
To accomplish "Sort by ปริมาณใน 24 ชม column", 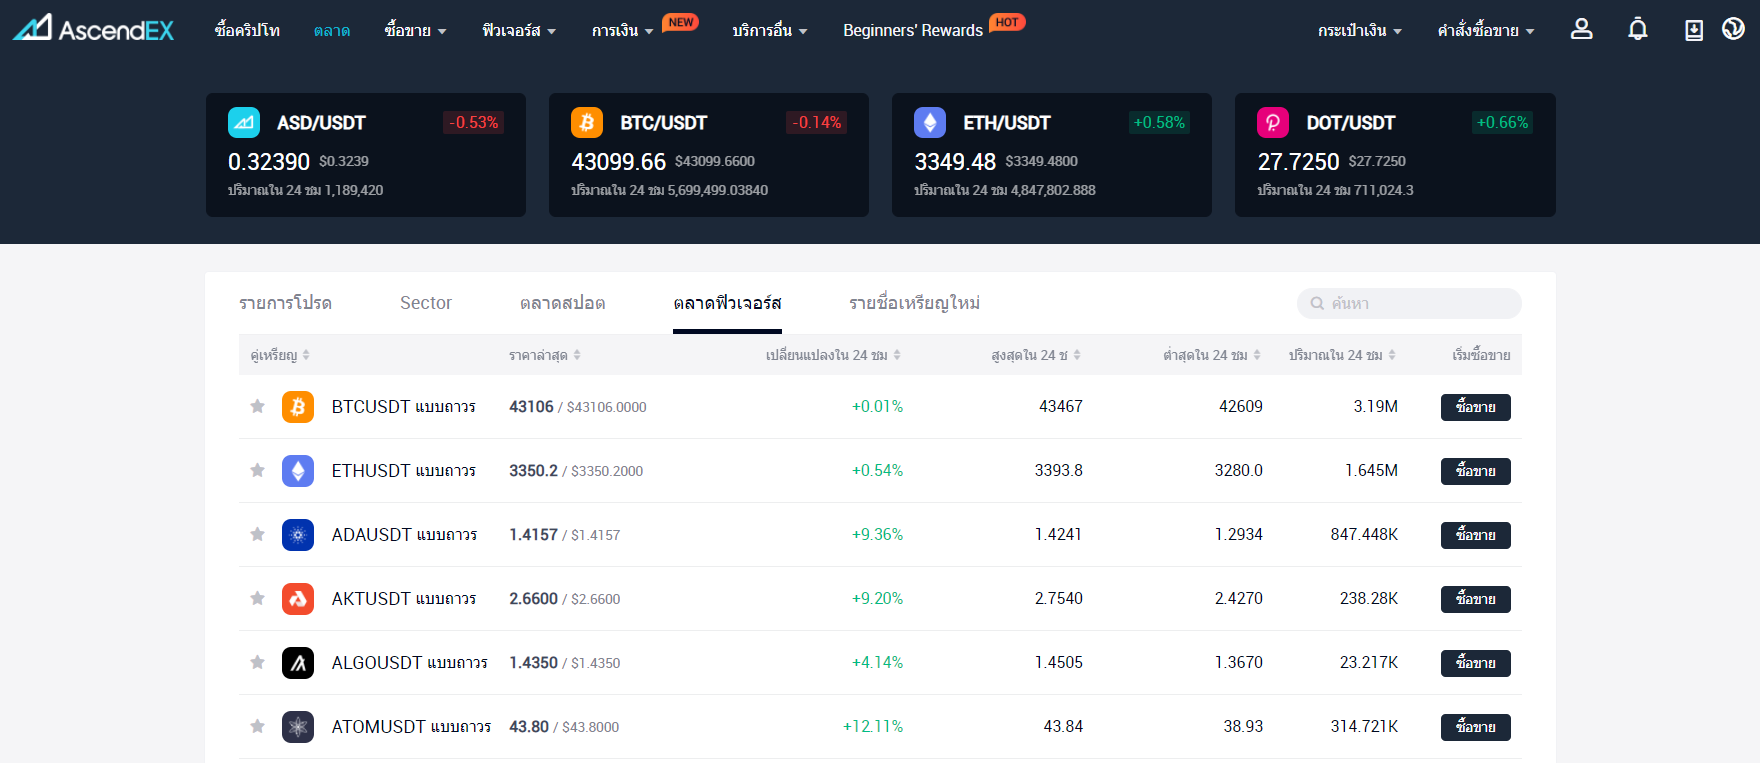I will 1342,355.
